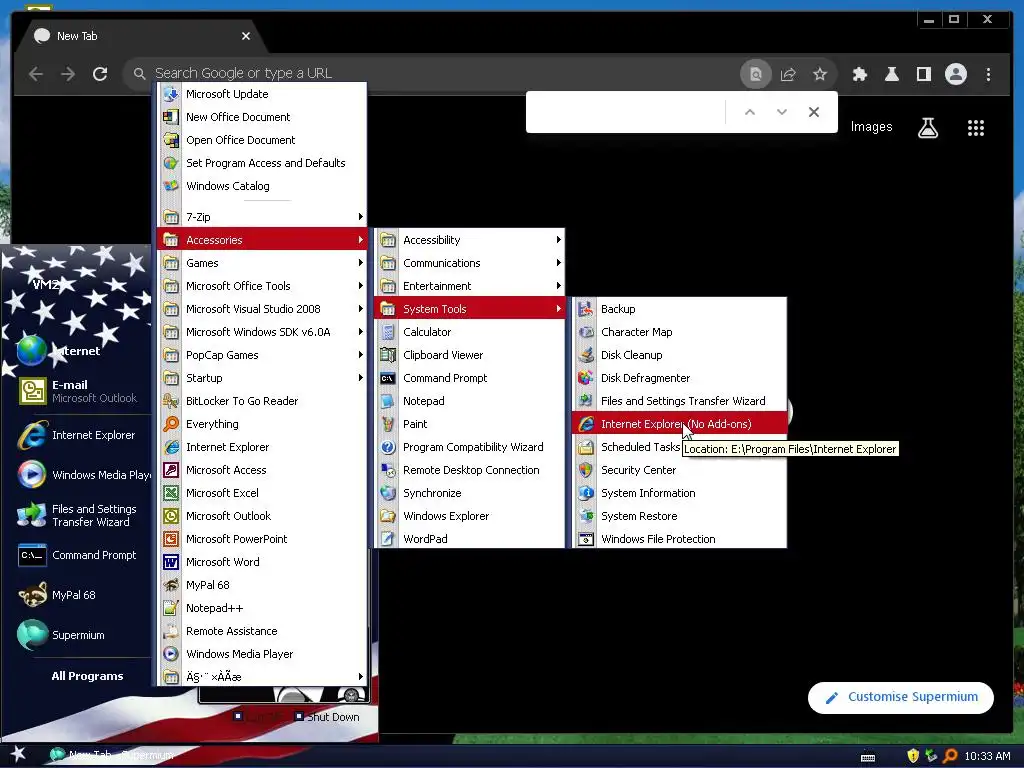Viewport: 1024px width, 768px height.
Task: Click the Microsoft Excel icon
Action: (171, 492)
